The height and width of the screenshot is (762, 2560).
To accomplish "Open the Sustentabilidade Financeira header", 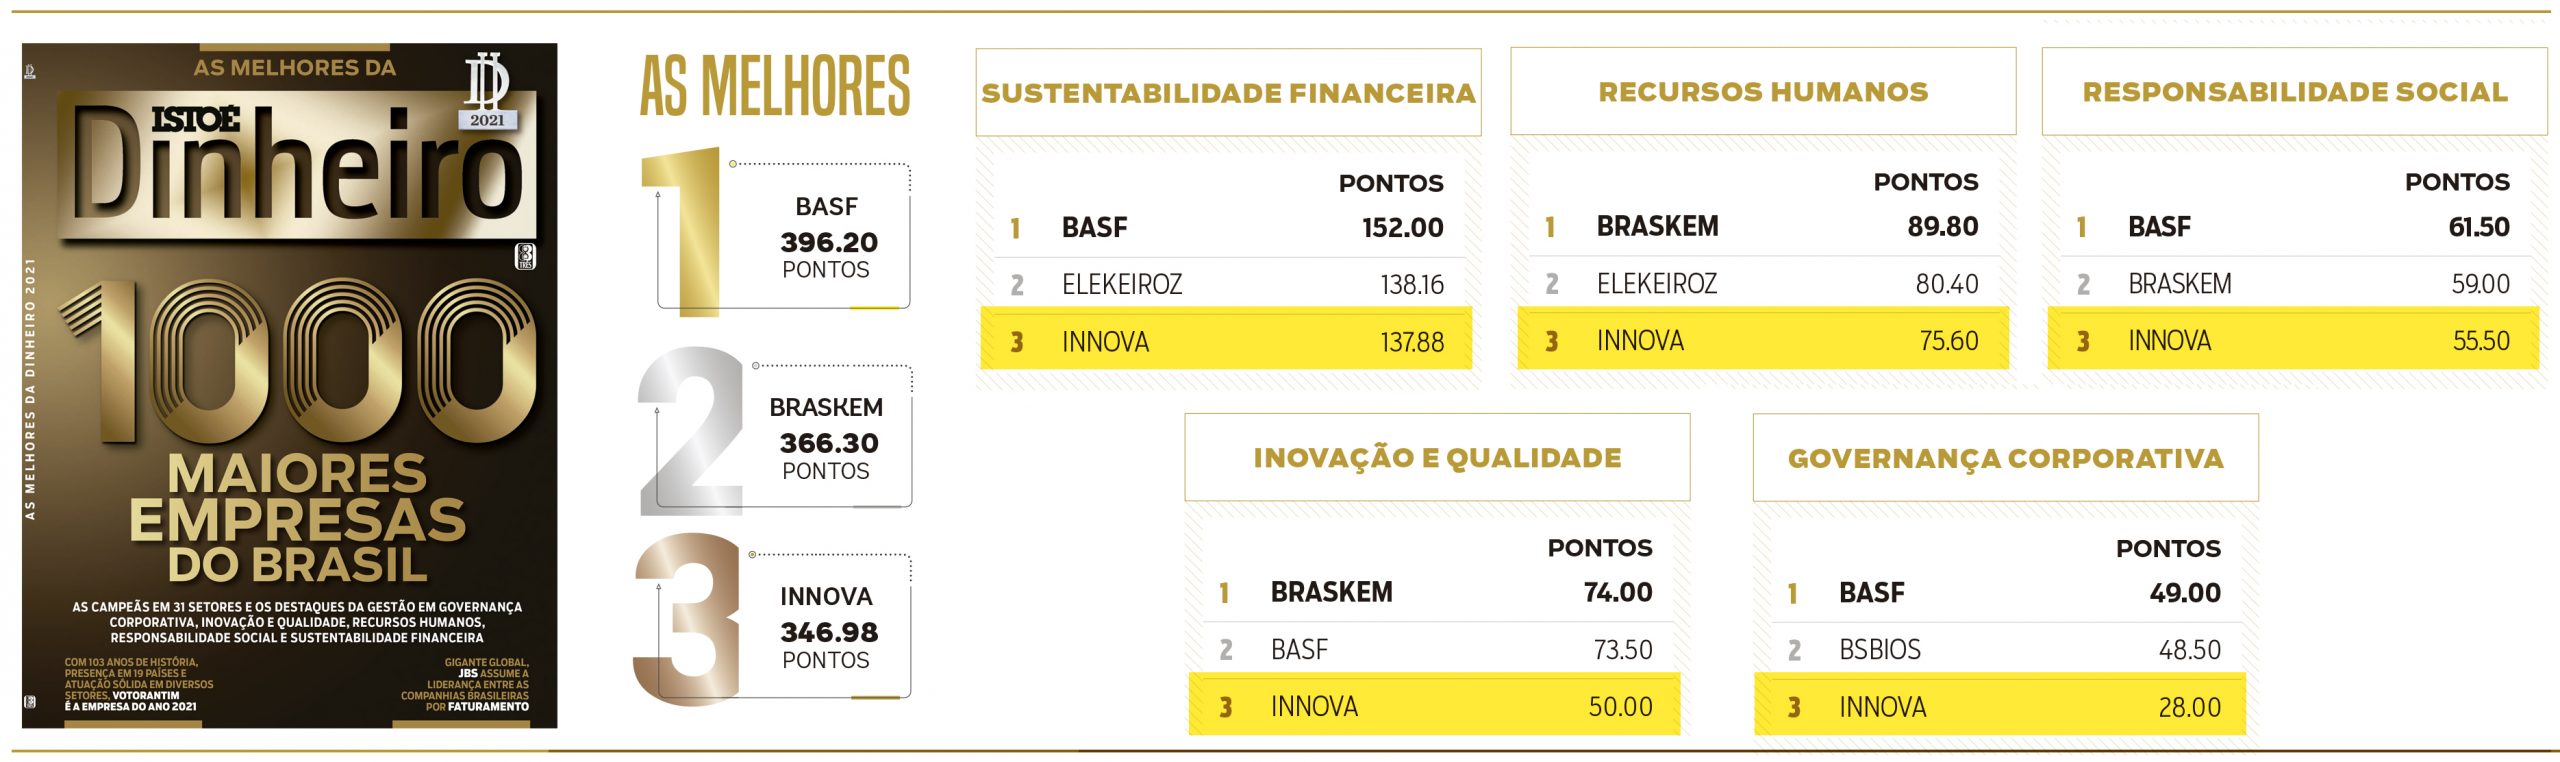I will (1228, 92).
